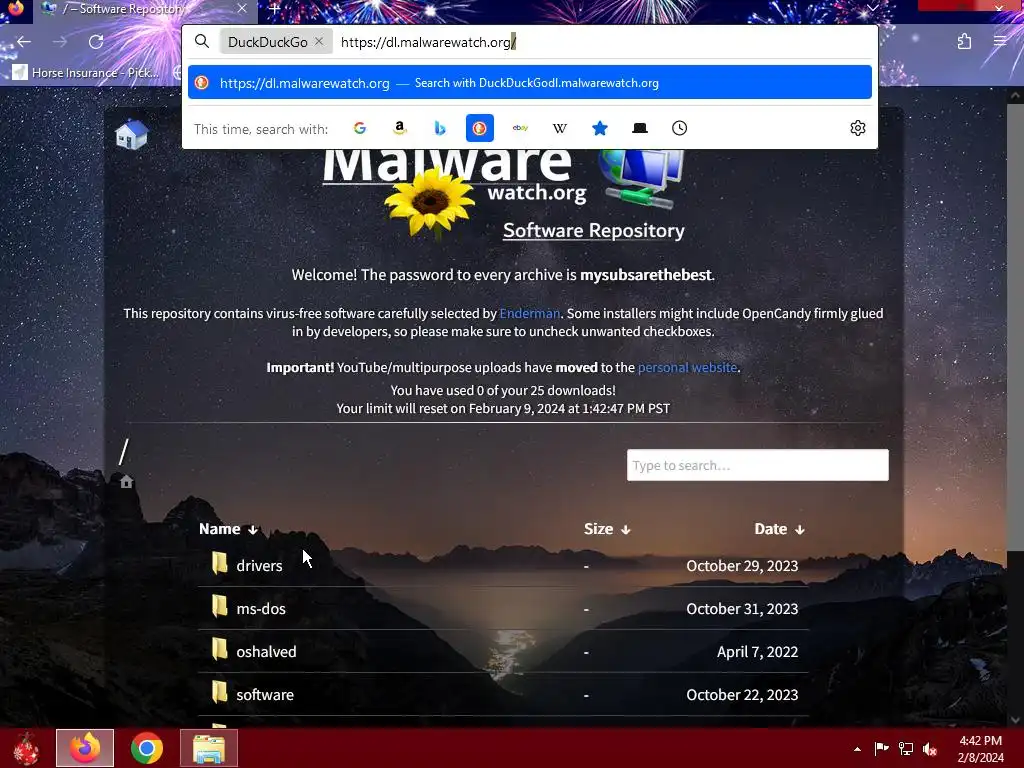Click the Firefox back arrow

coord(24,42)
